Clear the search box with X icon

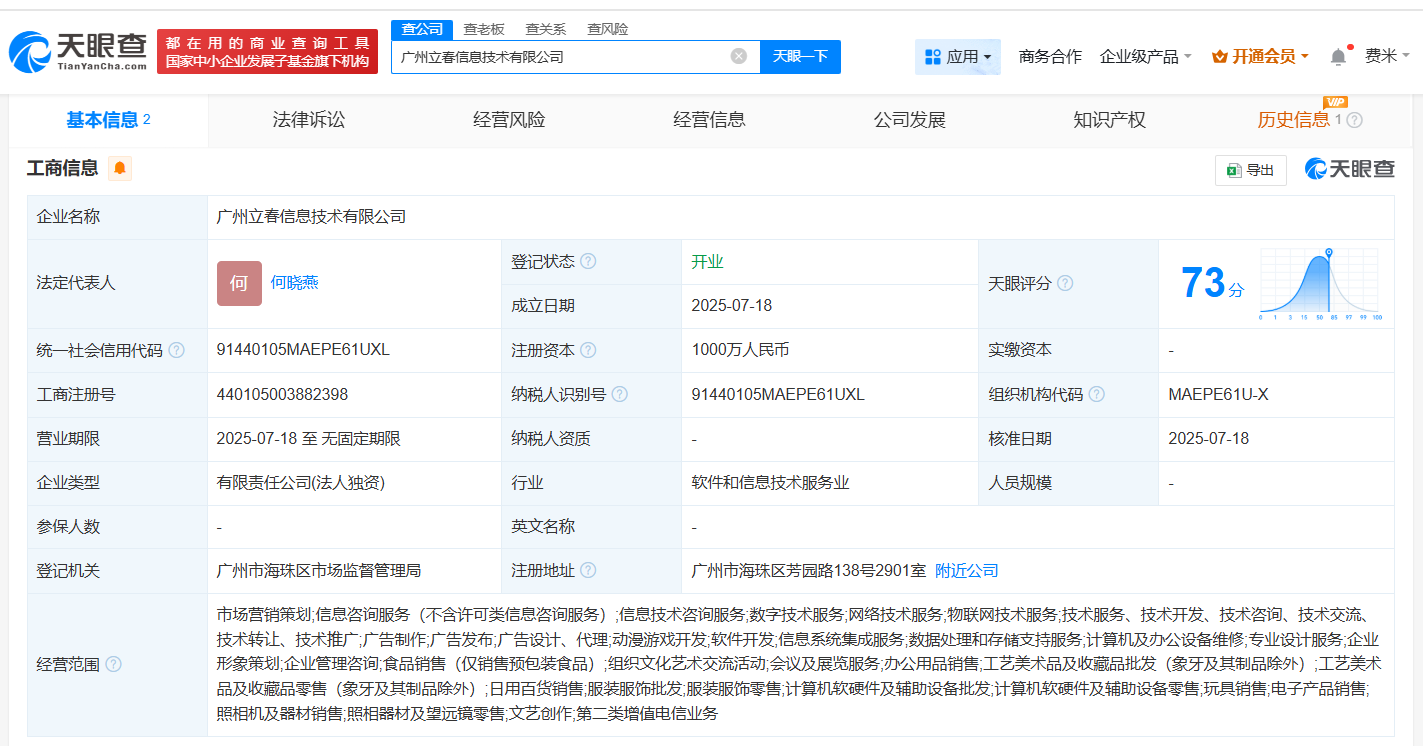coord(739,56)
